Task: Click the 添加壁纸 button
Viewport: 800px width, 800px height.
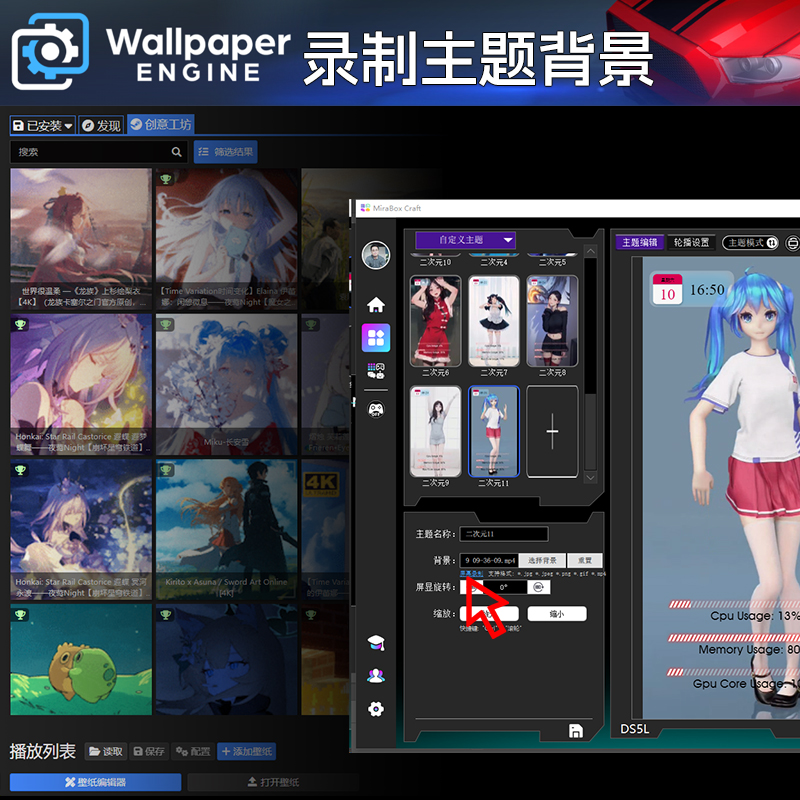Action: (x=247, y=752)
